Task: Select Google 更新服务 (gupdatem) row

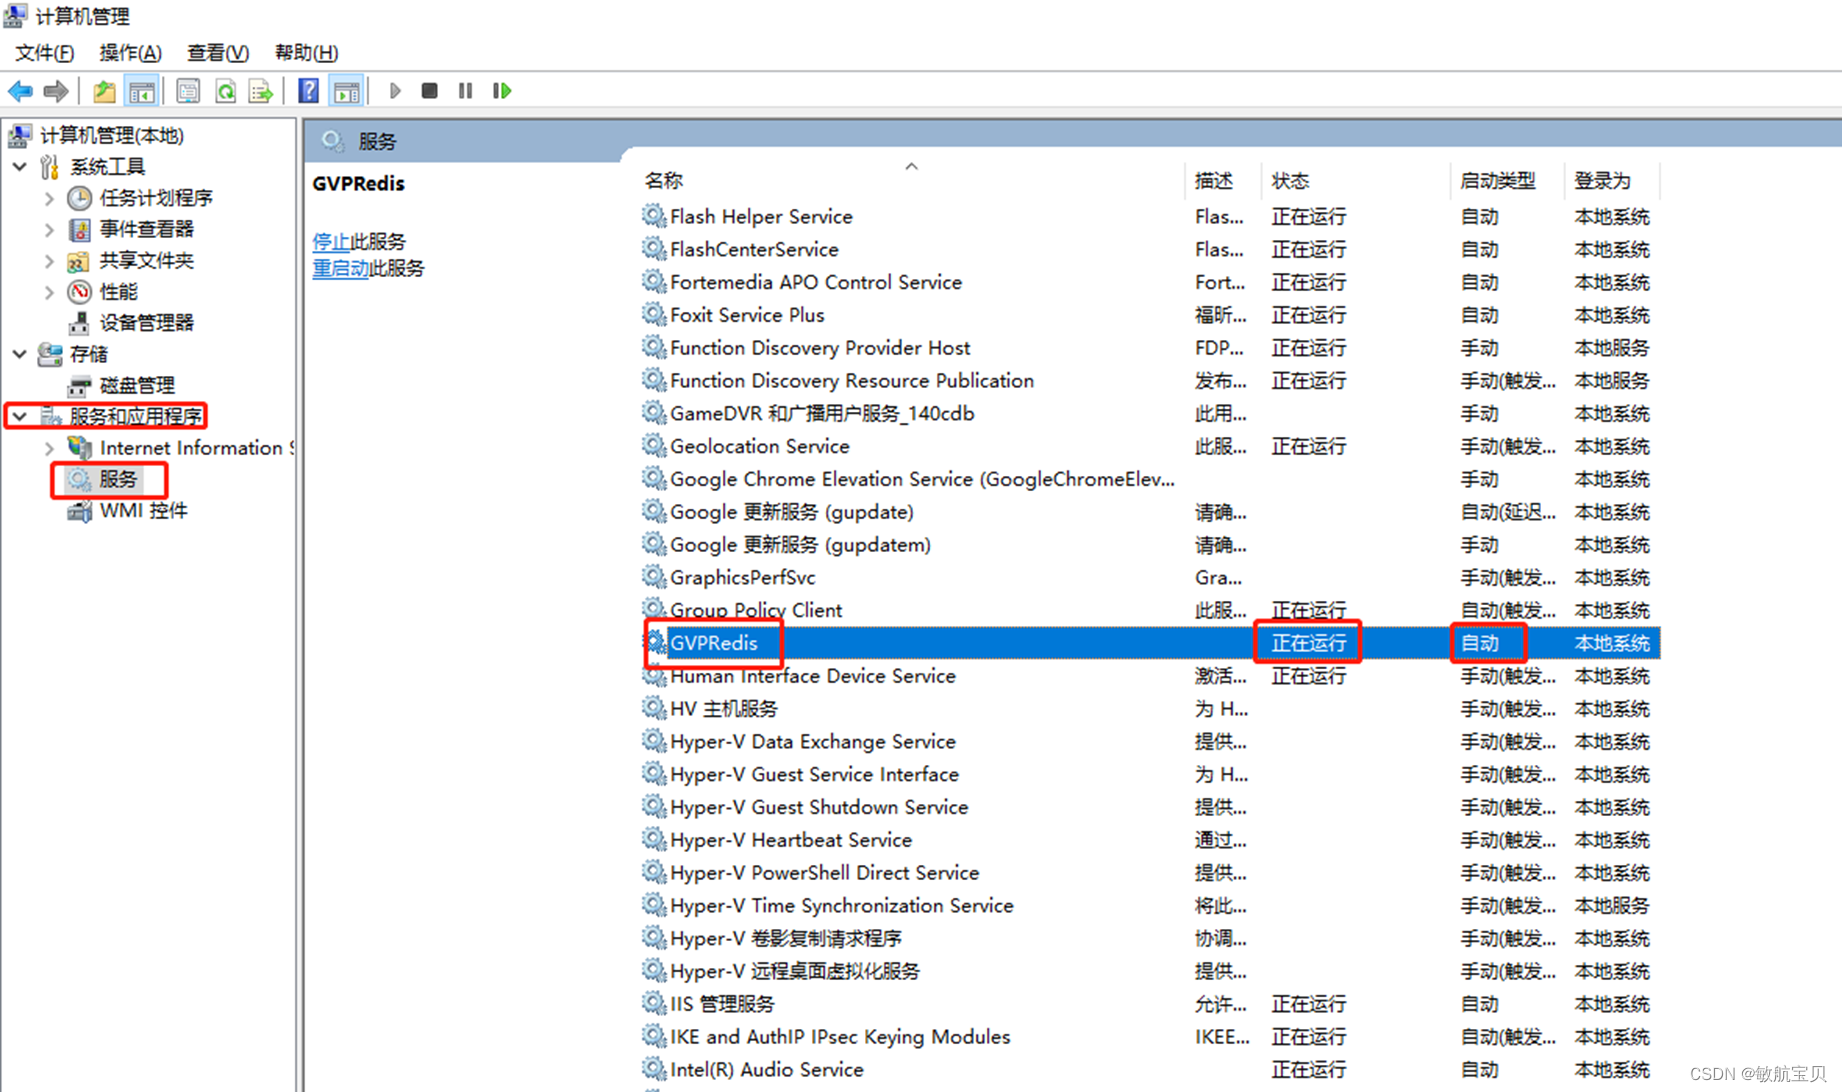Action: [1150, 545]
